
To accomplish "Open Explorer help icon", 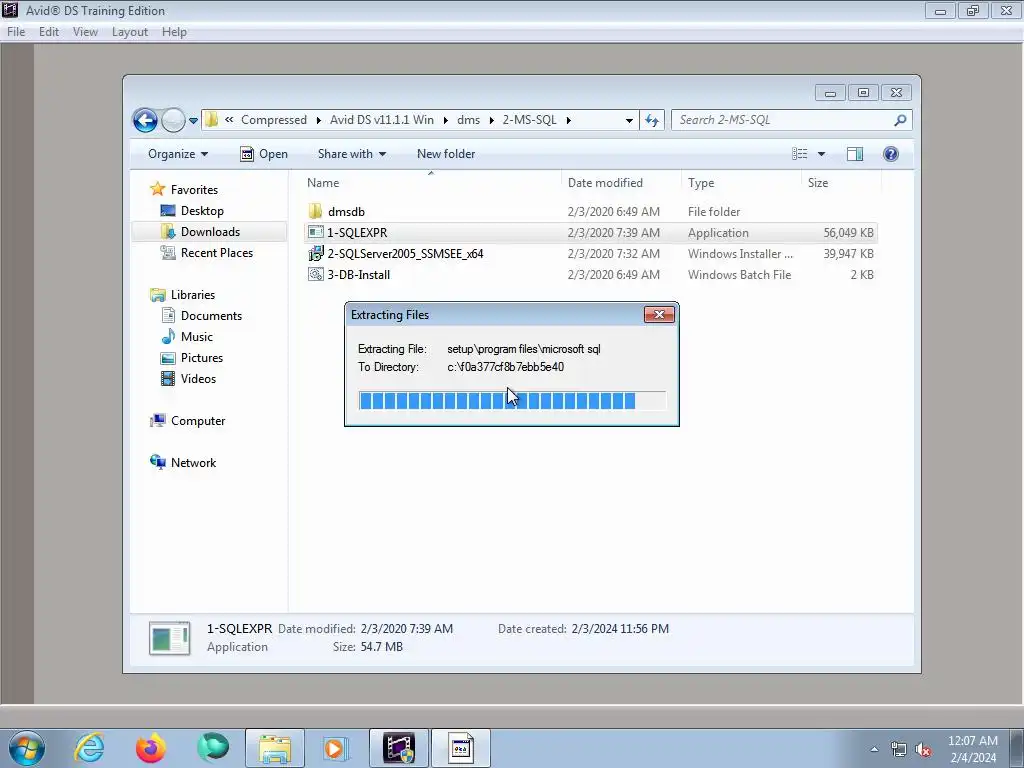I will pyautogui.click(x=891, y=154).
